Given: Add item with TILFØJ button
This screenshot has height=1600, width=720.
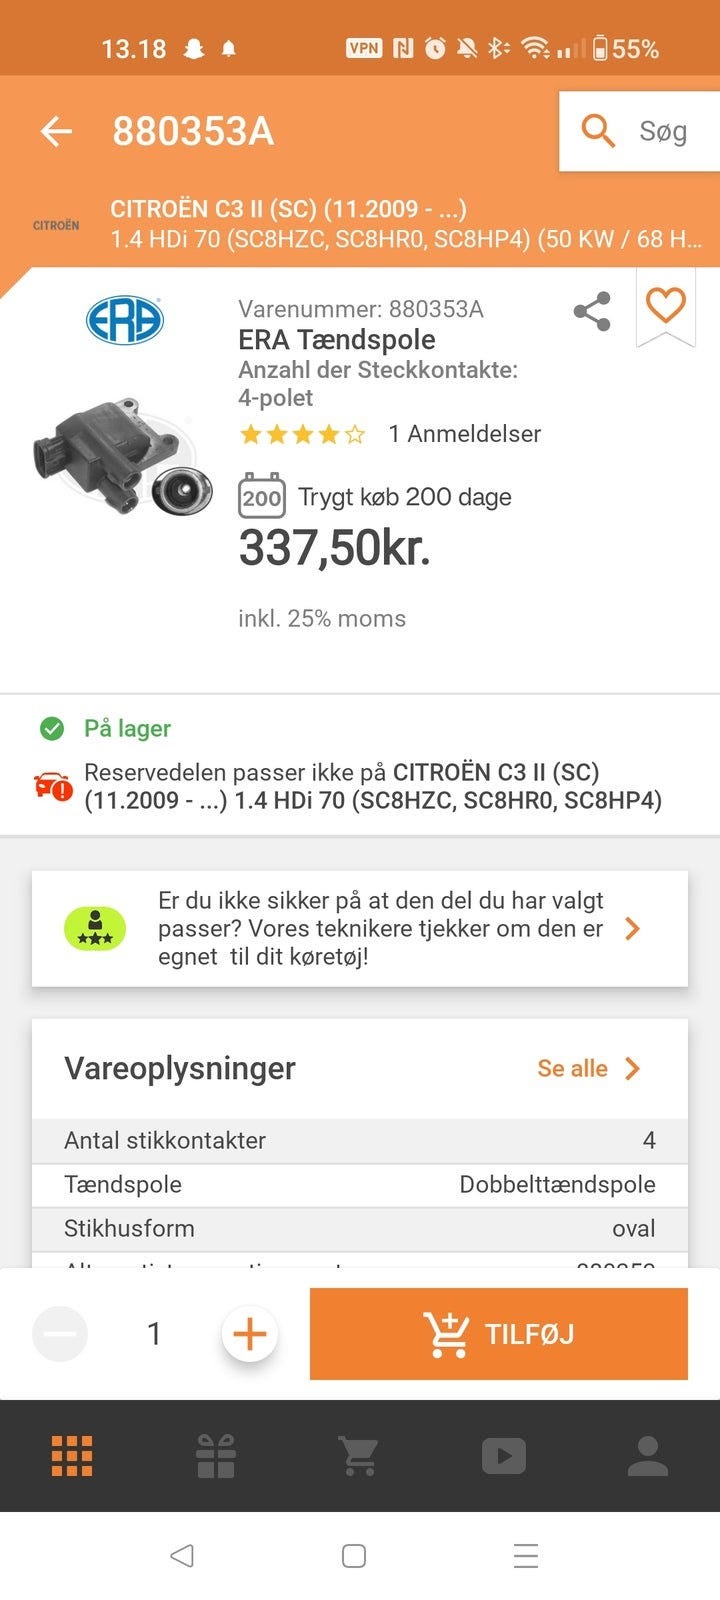Looking at the screenshot, I should click(499, 1334).
